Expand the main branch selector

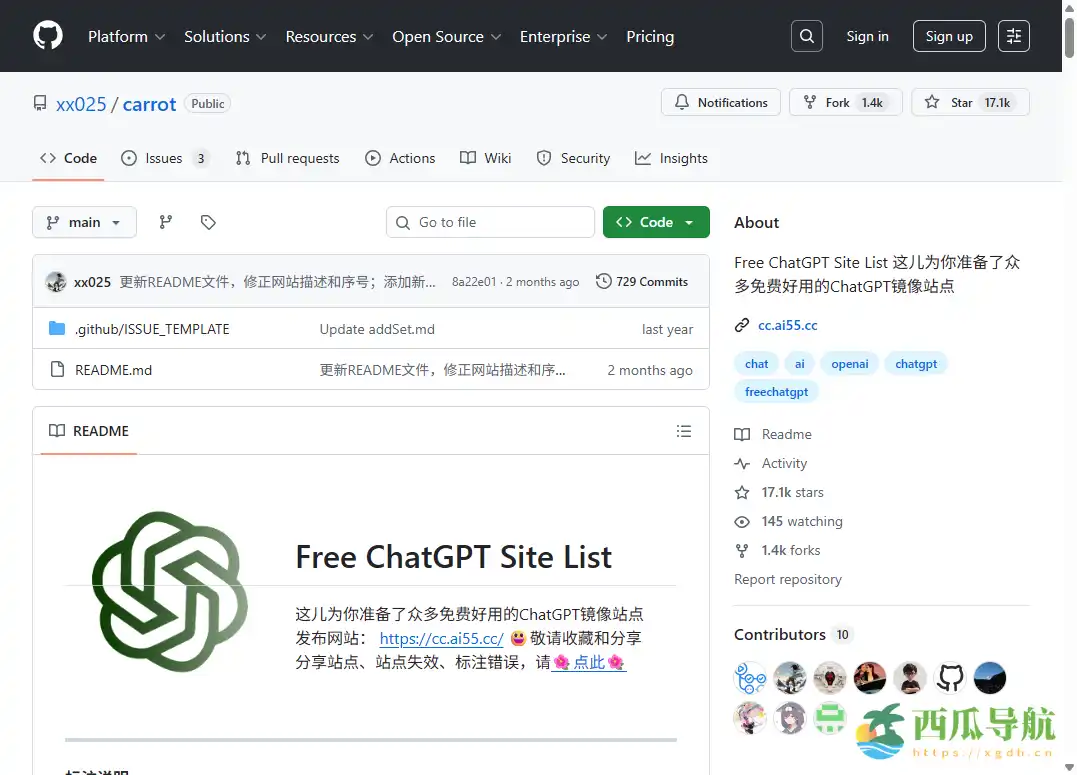tap(84, 222)
